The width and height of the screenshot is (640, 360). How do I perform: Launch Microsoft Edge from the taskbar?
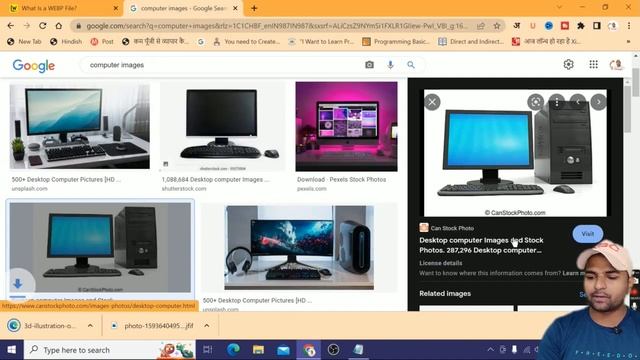coord(233,350)
